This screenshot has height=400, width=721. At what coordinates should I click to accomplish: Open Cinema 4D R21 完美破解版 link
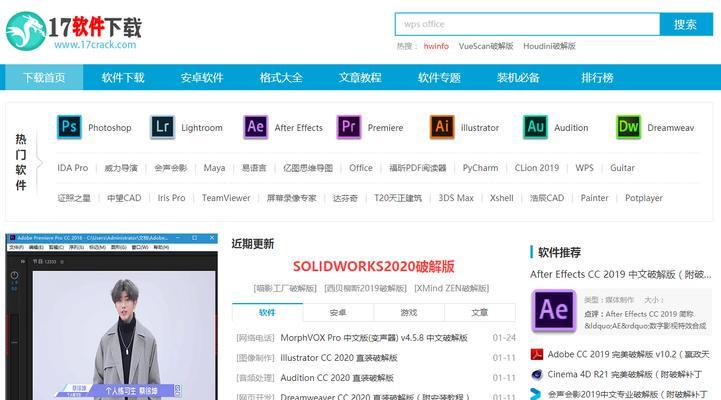625,375
